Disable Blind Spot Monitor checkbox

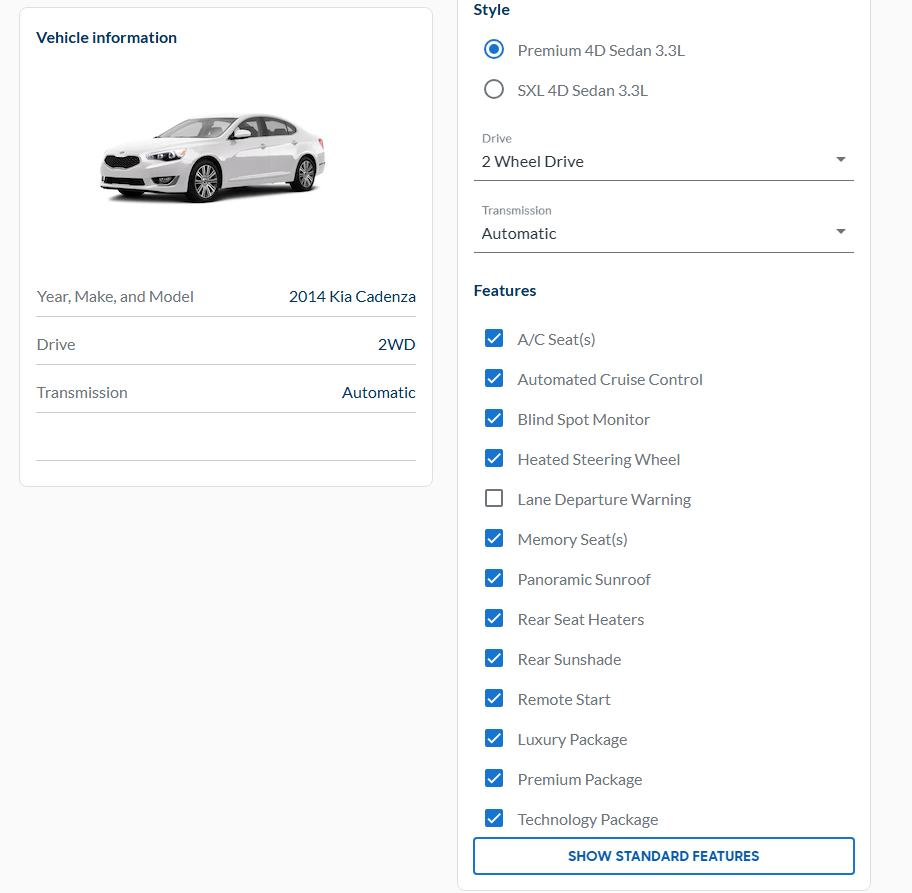coord(494,419)
